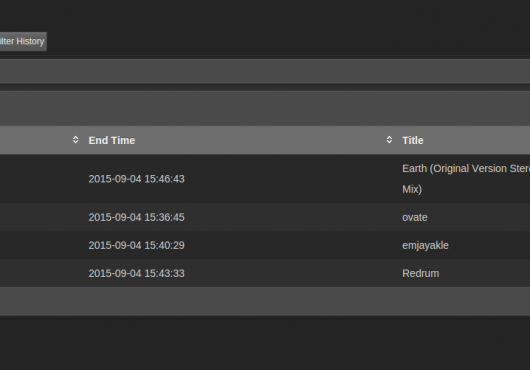The image size is (530, 370).
Task: Click the Mix) second title line
Action: pyautogui.click(x=412, y=190)
